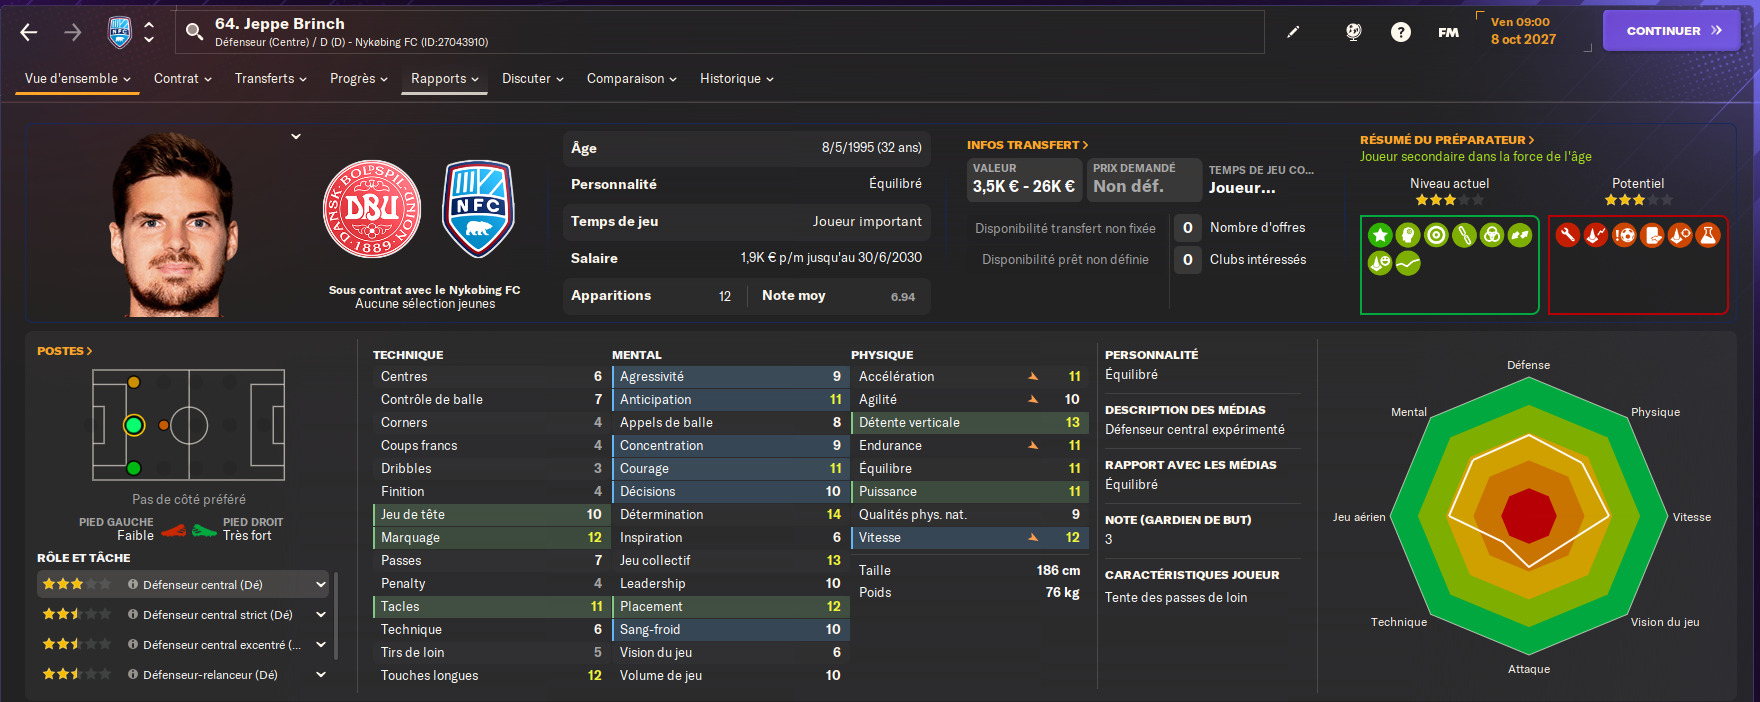Viewport: 1760px width, 702px height.
Task: Open the Transferts menu
Action: tap(271, 79)
